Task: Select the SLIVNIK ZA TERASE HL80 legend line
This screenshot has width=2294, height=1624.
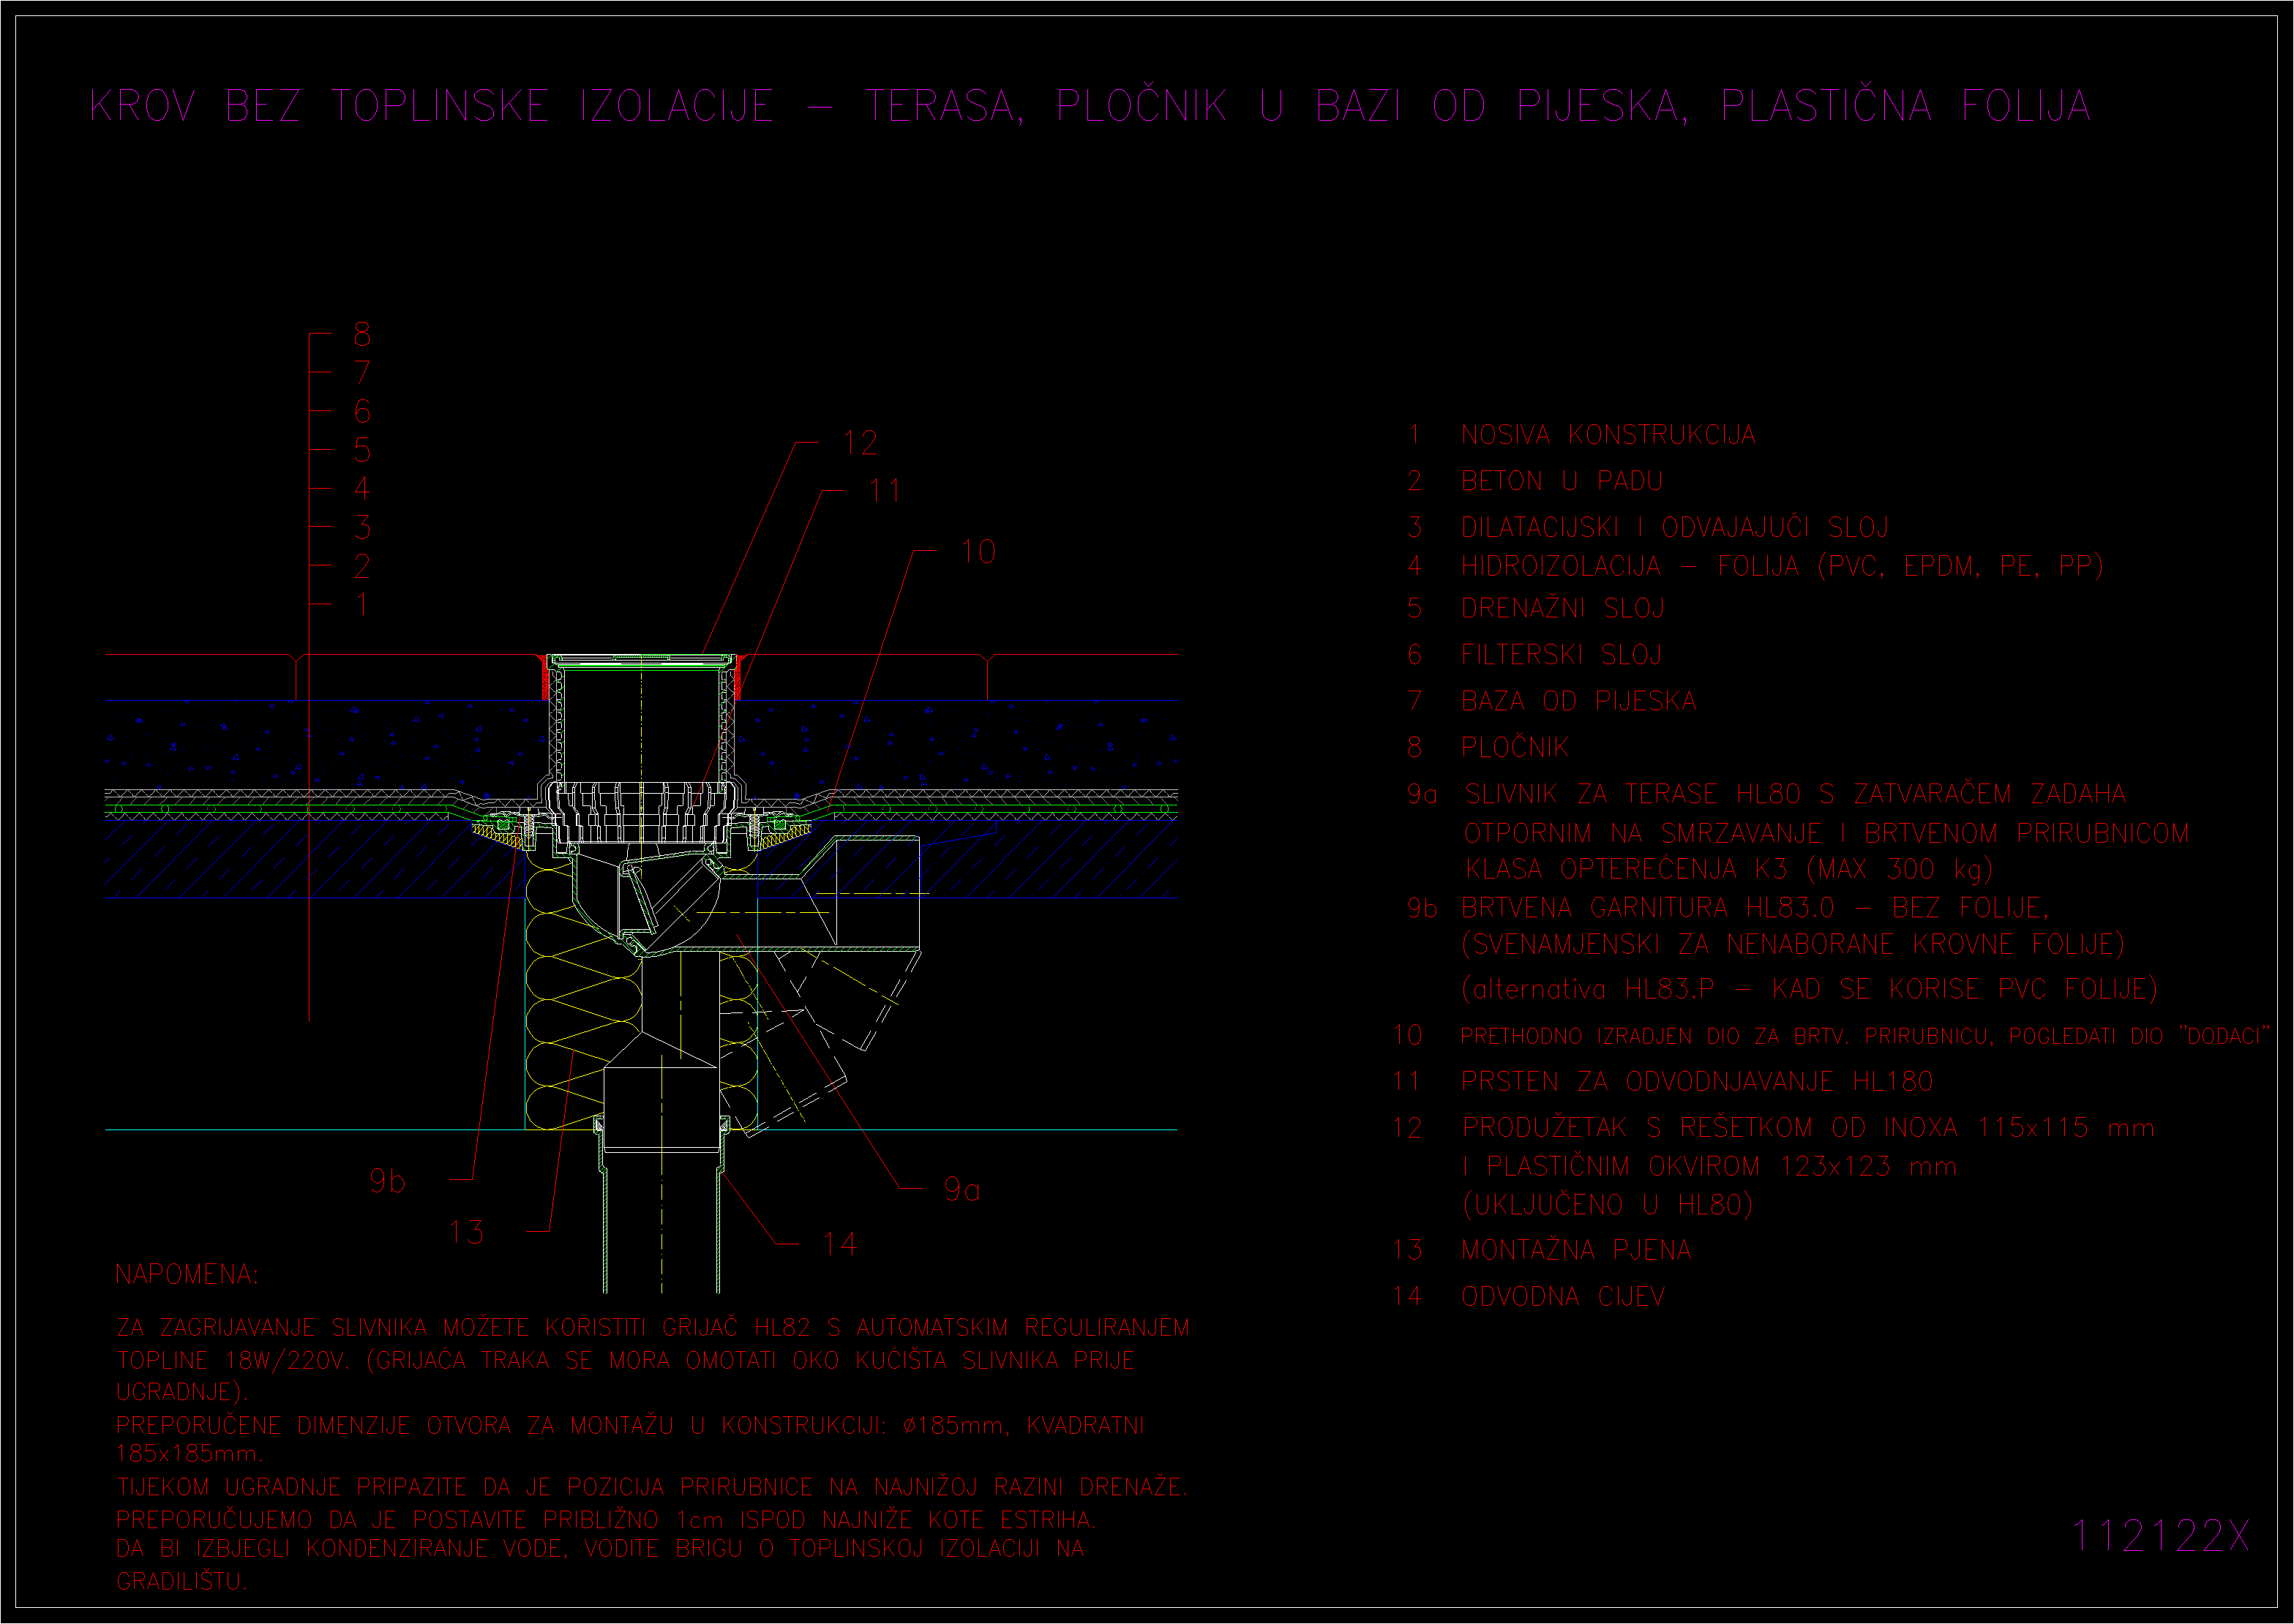Action: 1794,794
